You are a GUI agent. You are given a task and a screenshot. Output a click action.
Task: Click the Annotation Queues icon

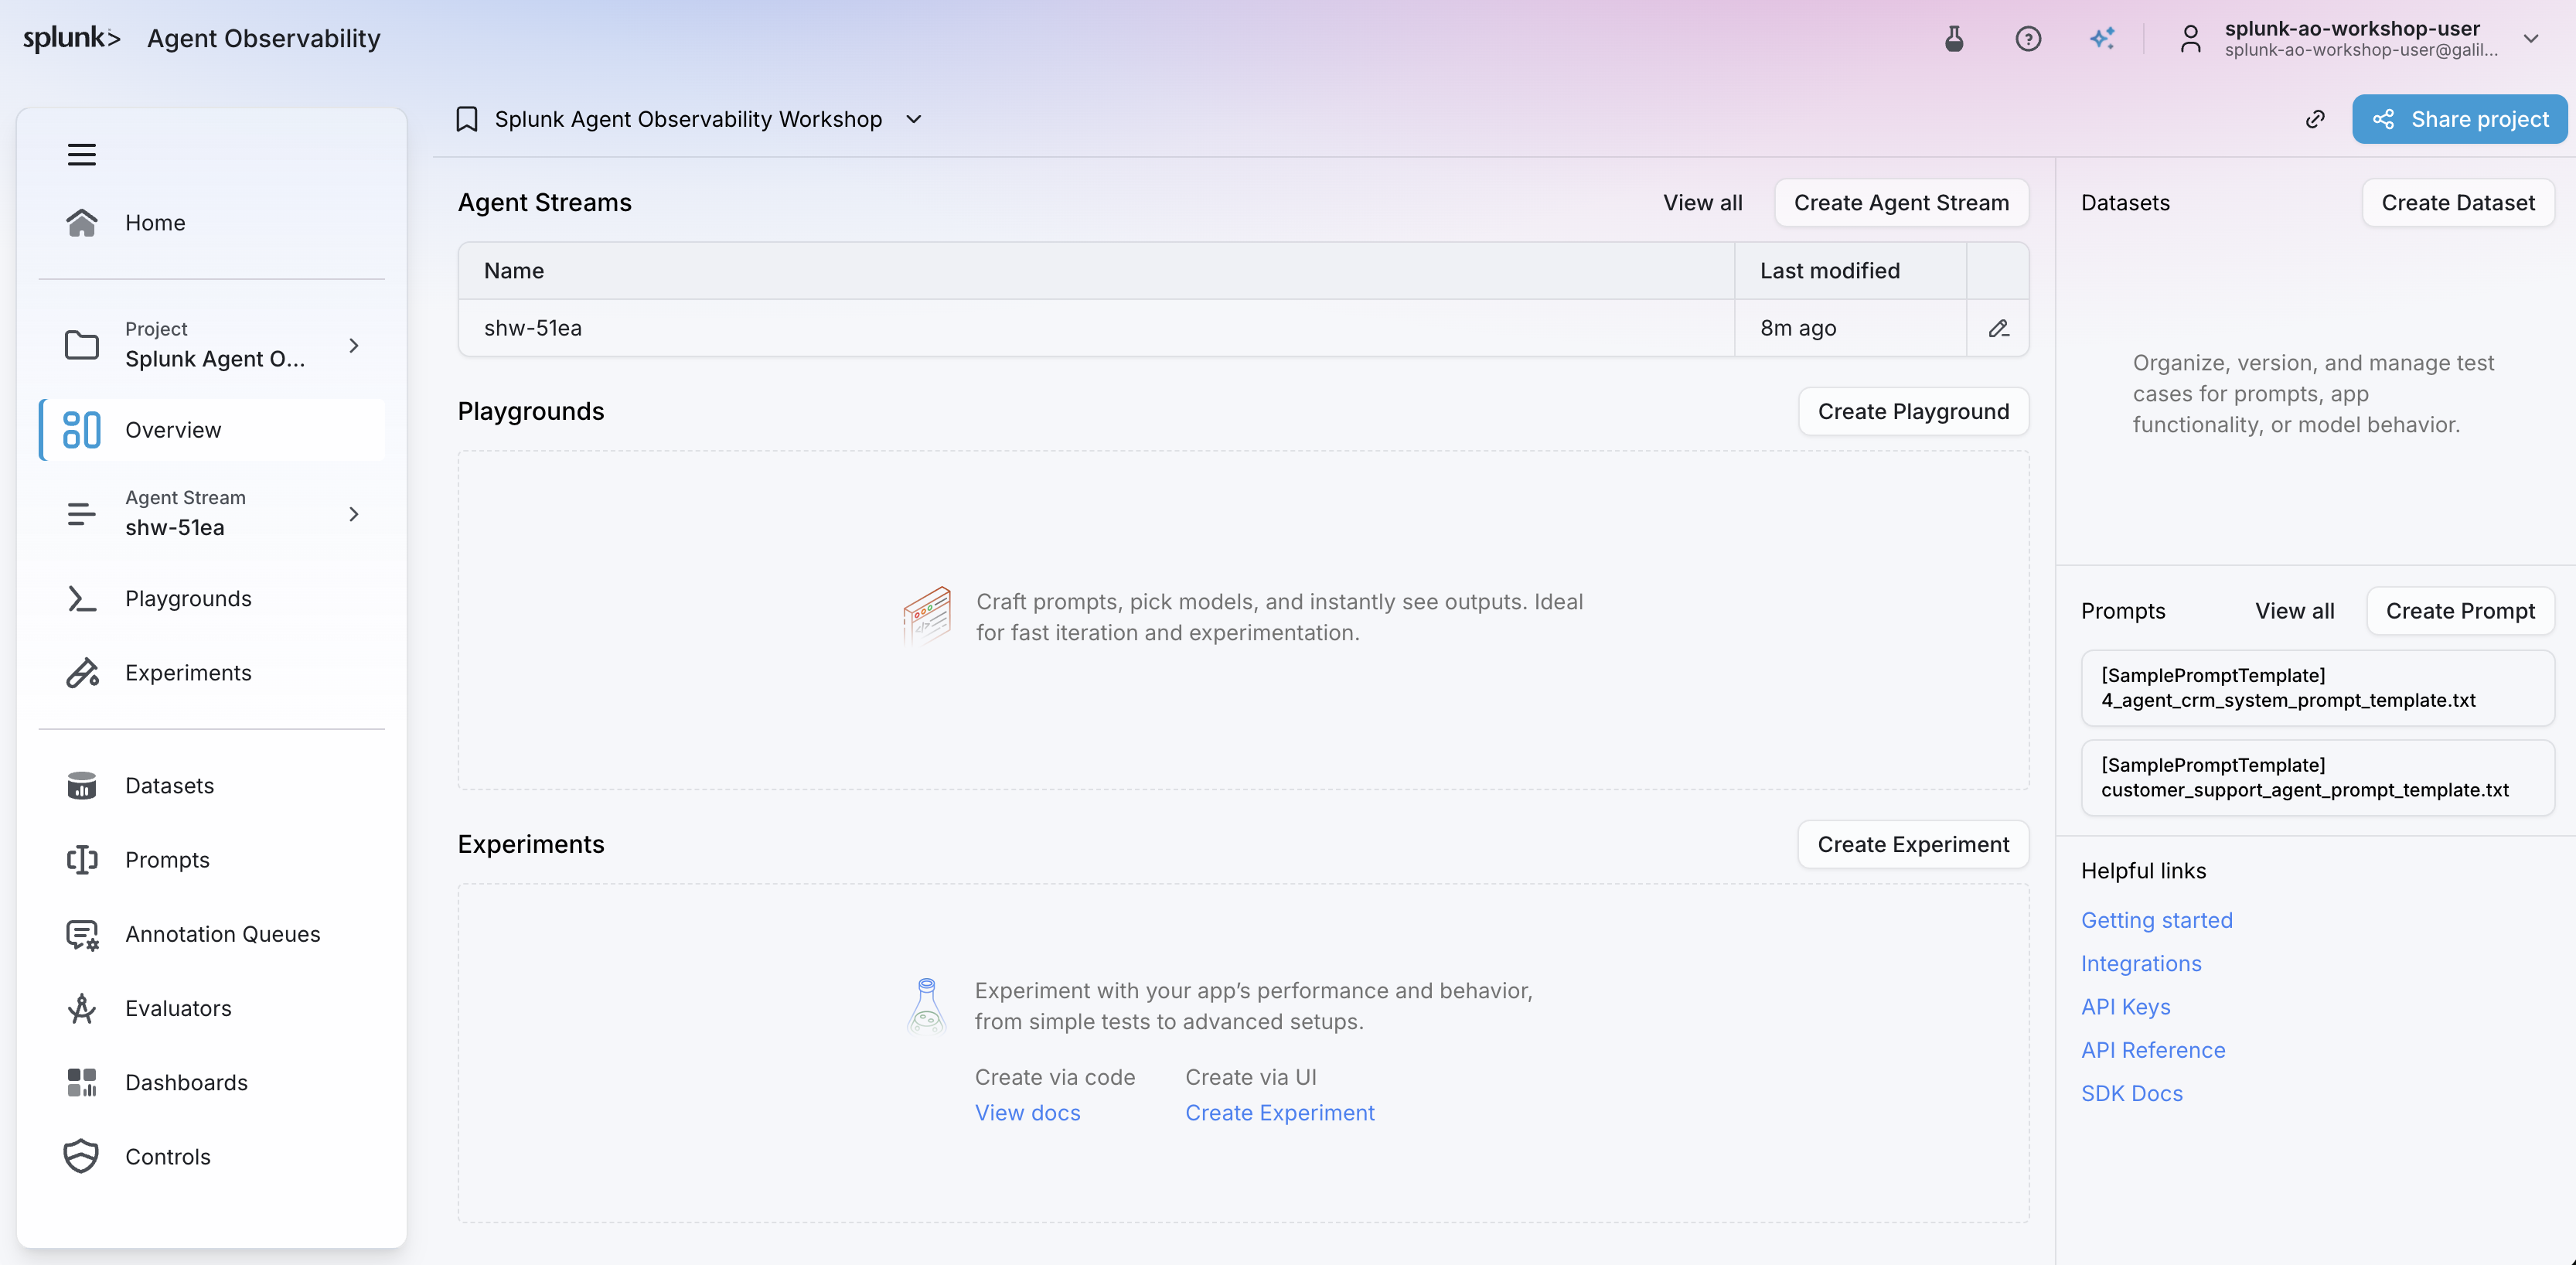[82, 934]
